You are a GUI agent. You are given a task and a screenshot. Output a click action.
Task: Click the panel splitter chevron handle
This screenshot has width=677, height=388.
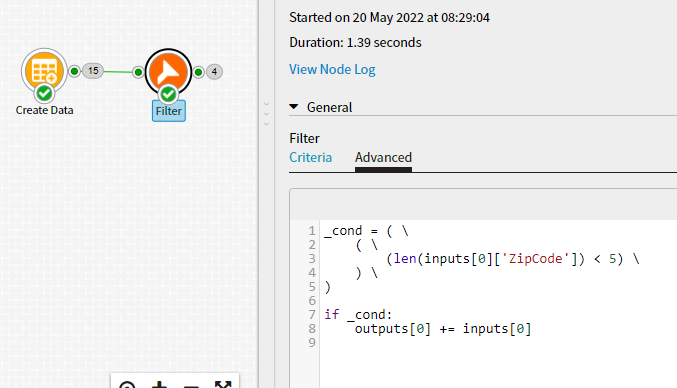click(266, 114)
